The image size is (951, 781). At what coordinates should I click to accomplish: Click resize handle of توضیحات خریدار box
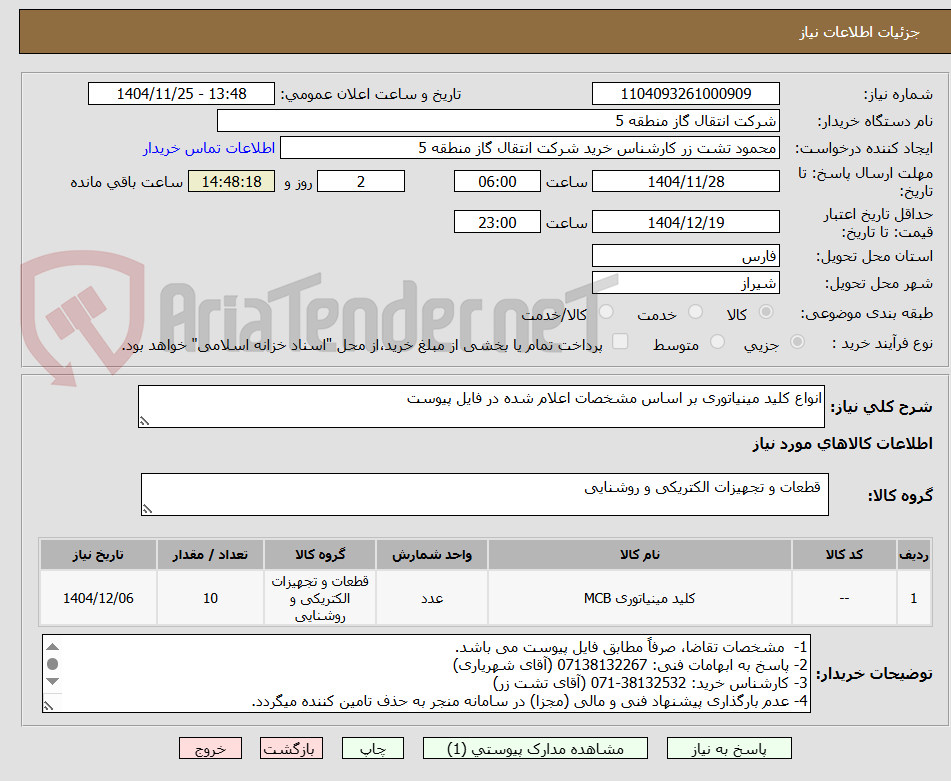[x=49, y=706]
